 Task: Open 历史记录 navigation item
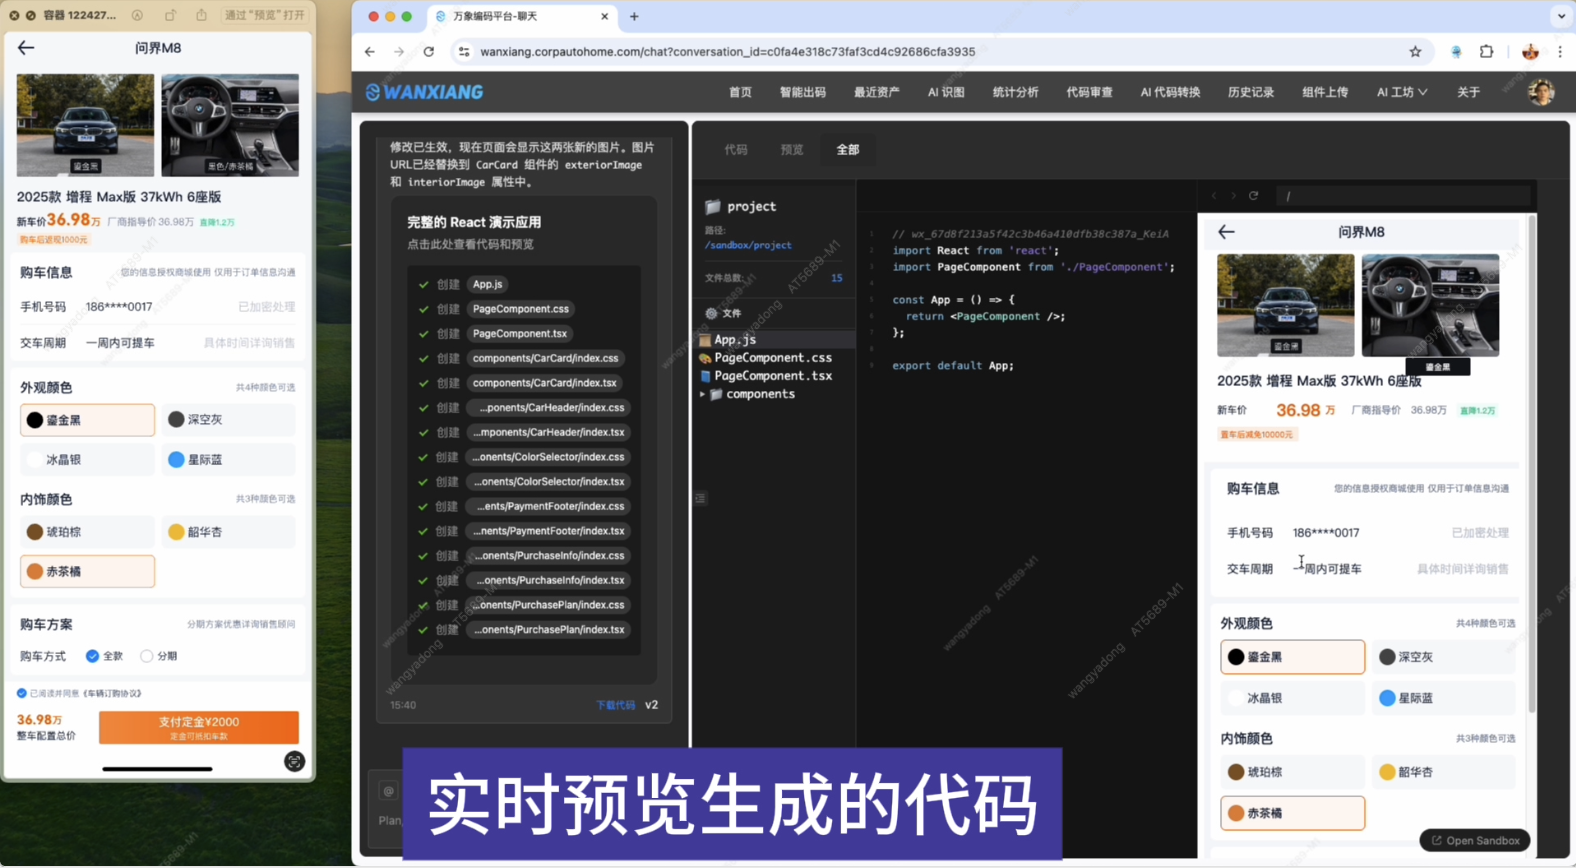coord(1251,92)
